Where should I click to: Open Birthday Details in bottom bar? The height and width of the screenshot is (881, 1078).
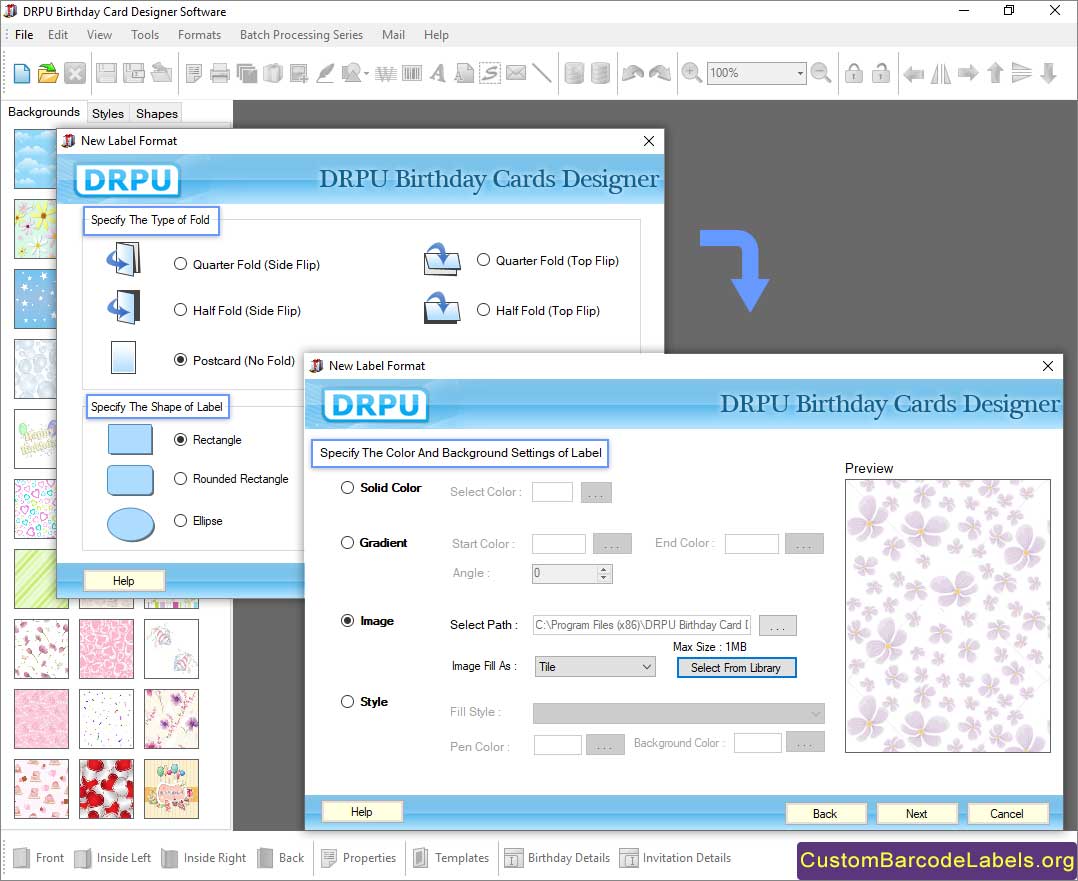pyautogui.click(x=558, y=858)
